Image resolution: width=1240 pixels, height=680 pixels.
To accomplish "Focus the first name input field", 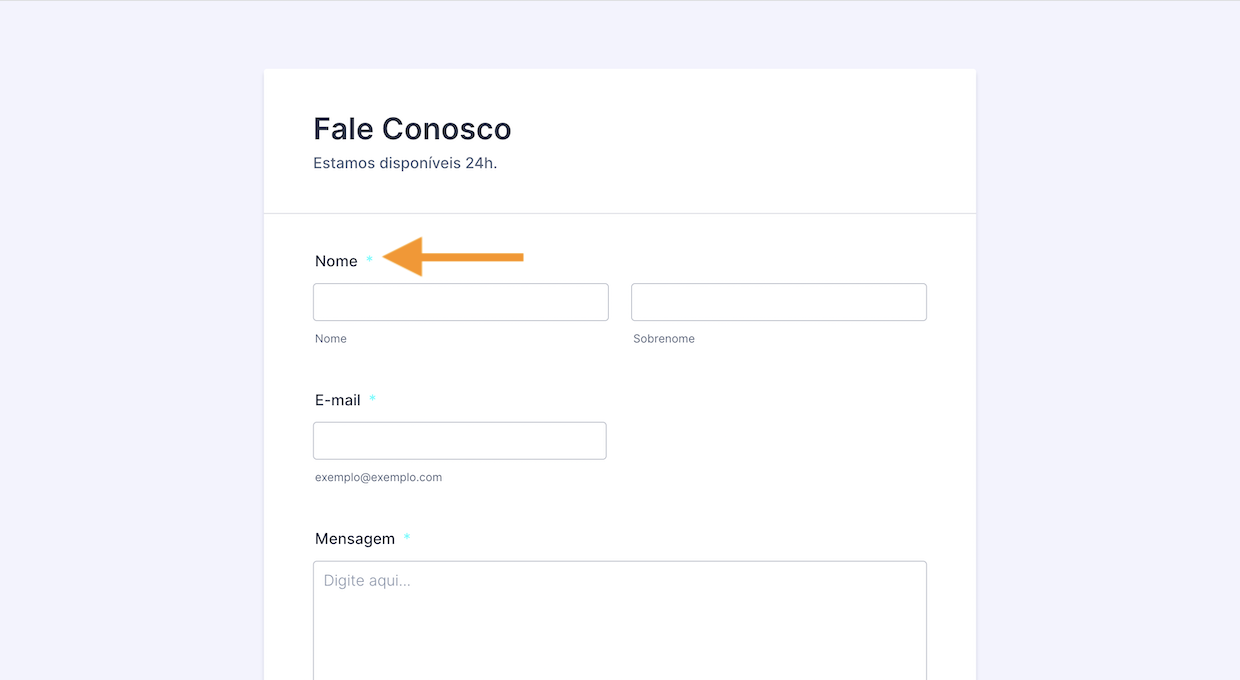I will pyautogui.click(x=460, y=302).
